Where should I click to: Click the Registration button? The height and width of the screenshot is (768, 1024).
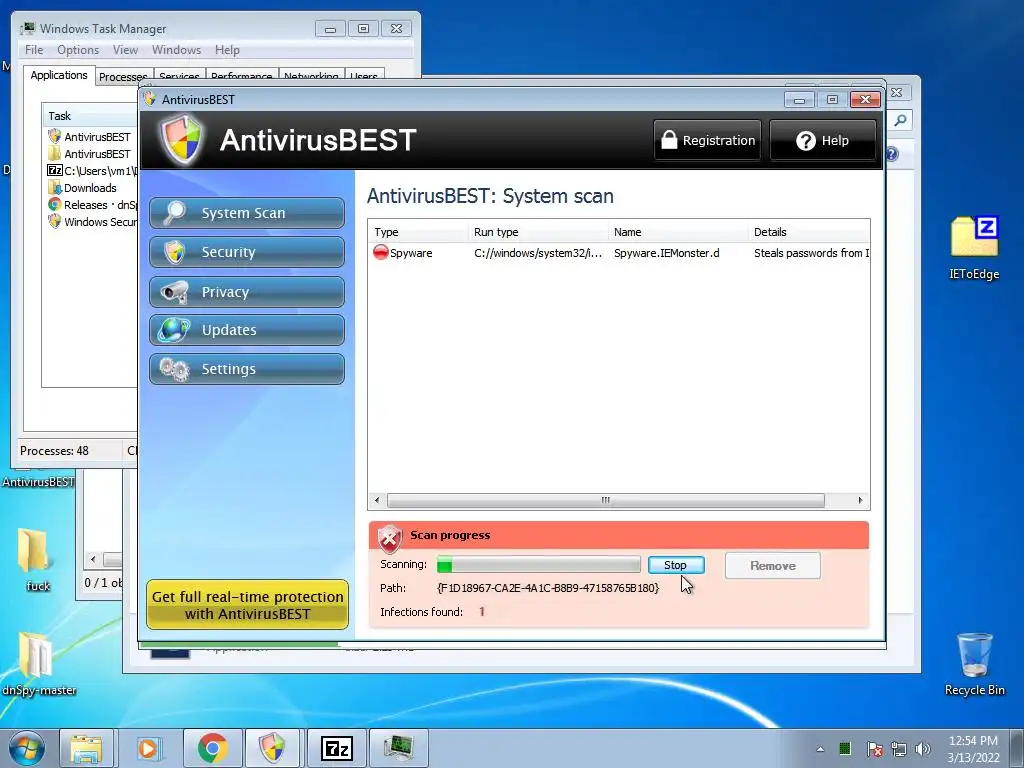pos(707,140)
